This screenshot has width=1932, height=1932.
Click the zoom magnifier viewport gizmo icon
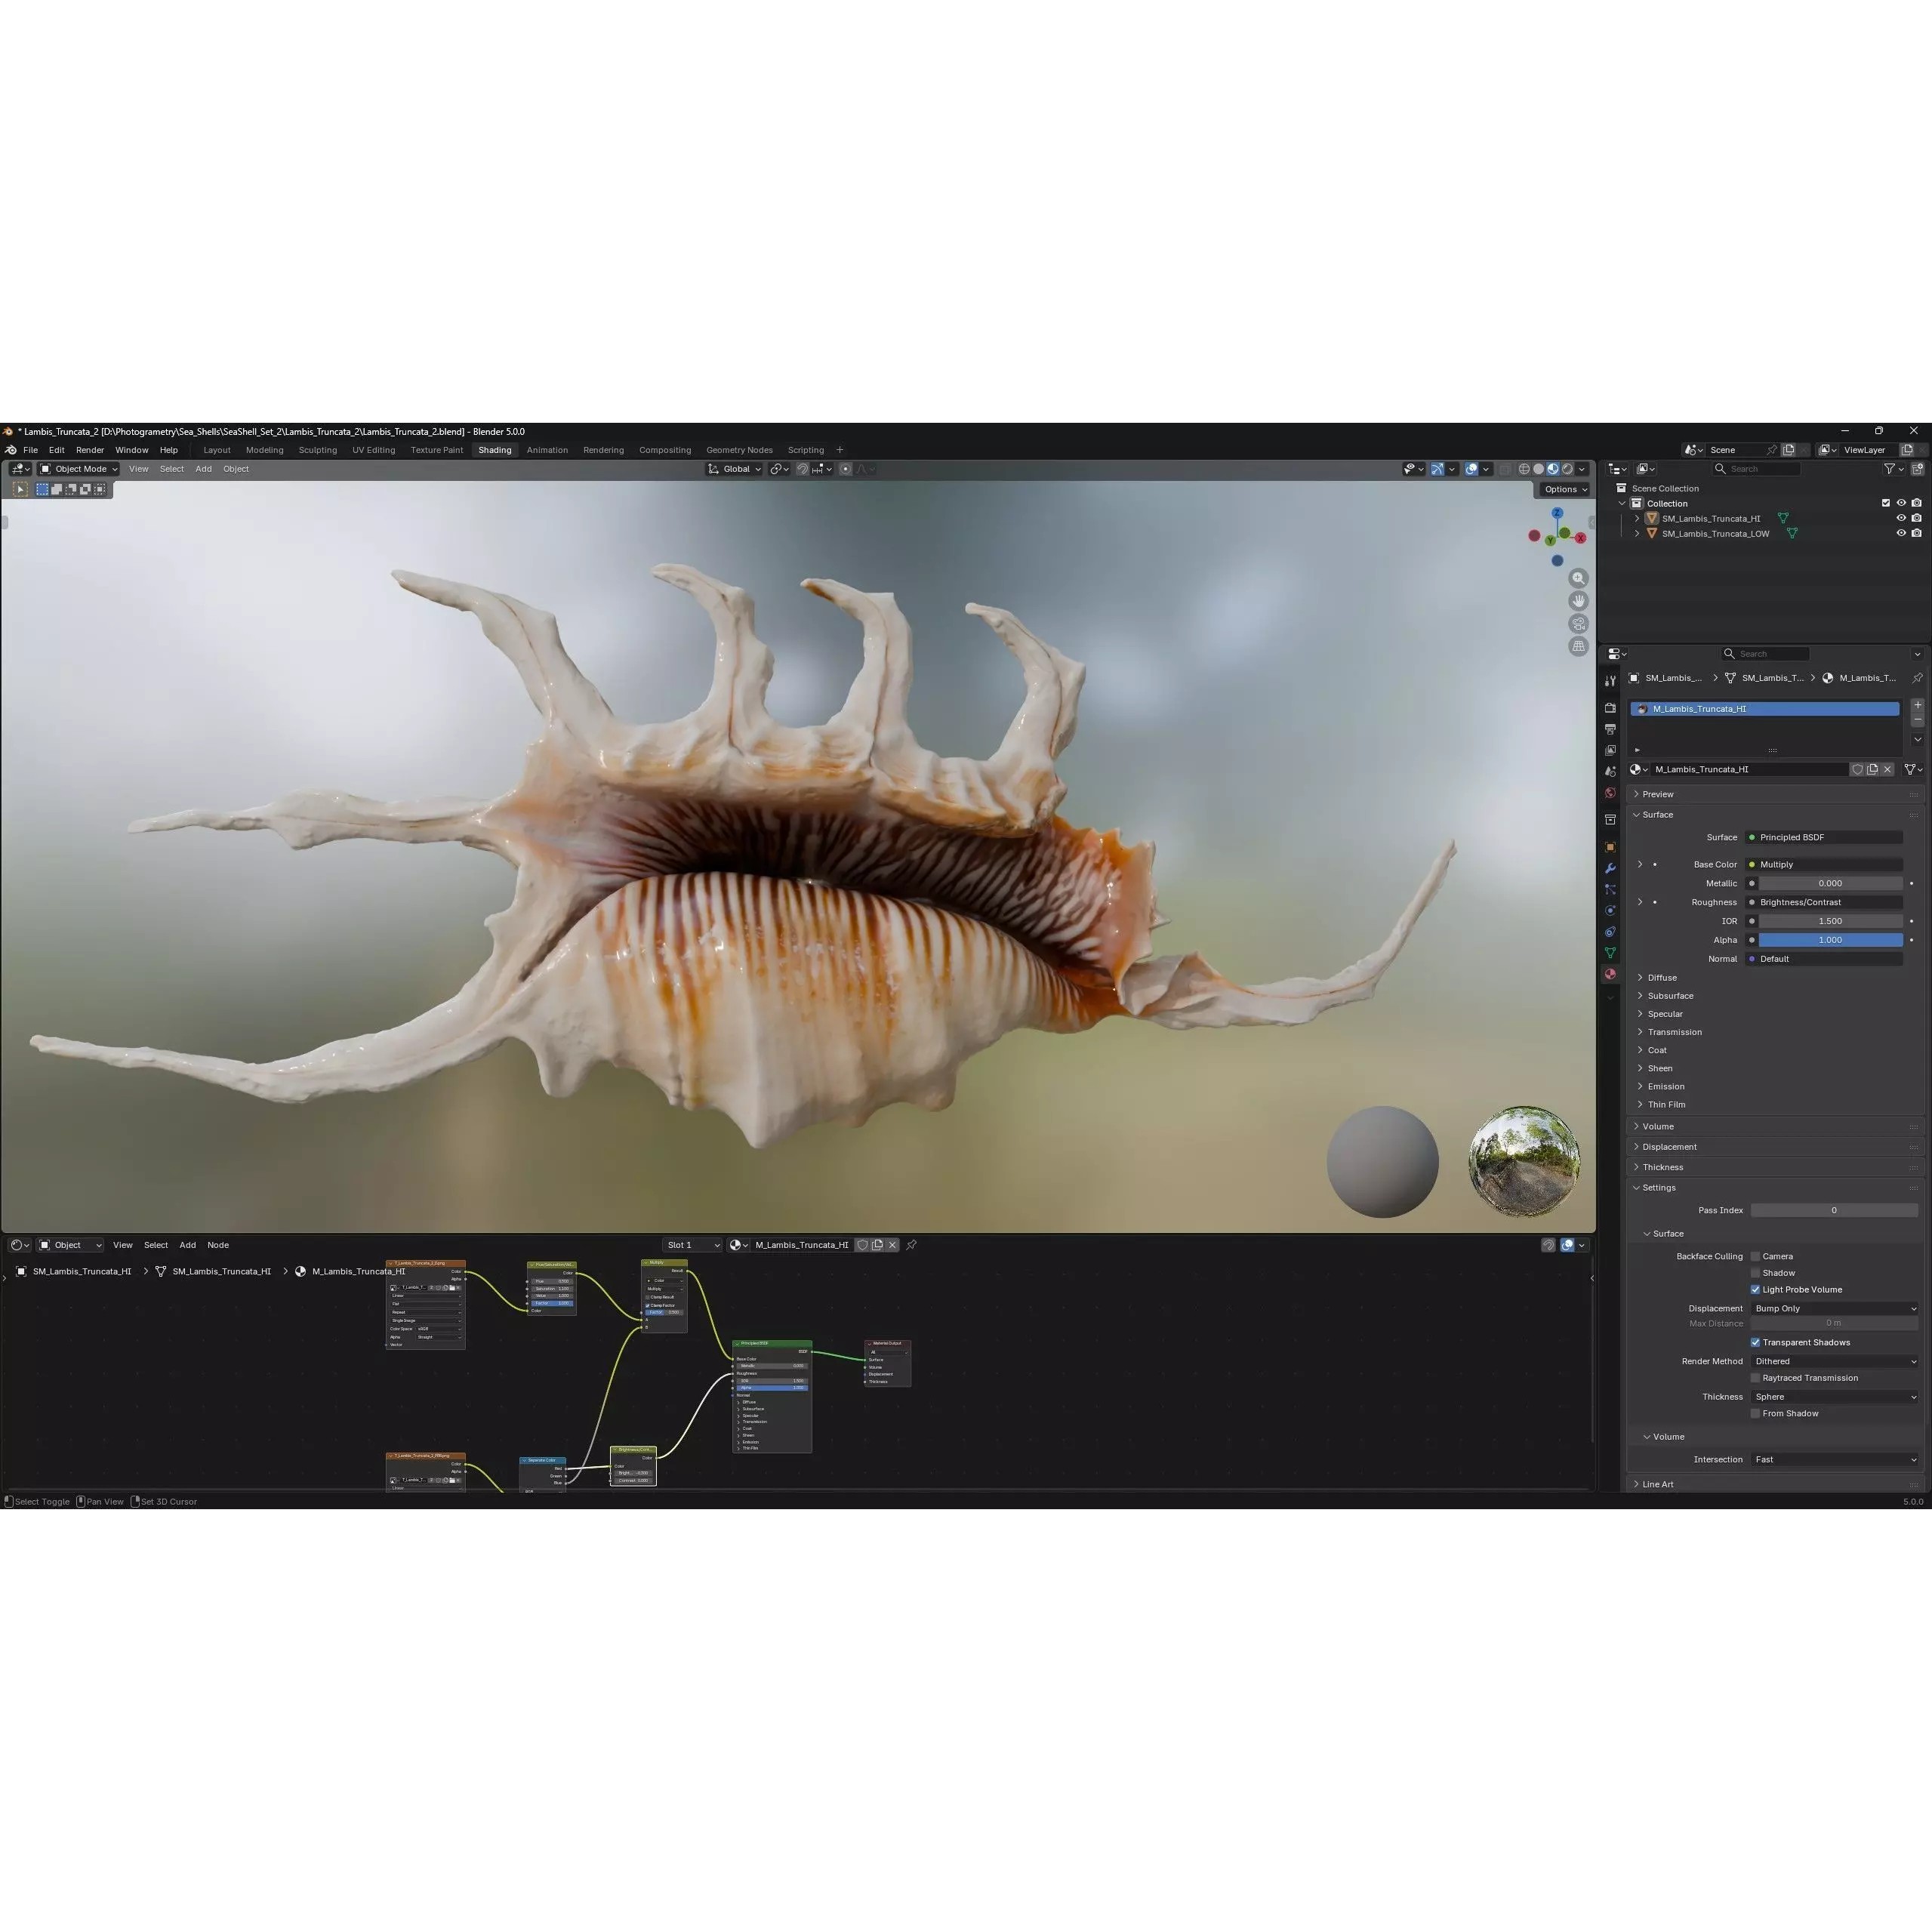pyautogui.click(x=1578, y=578)
